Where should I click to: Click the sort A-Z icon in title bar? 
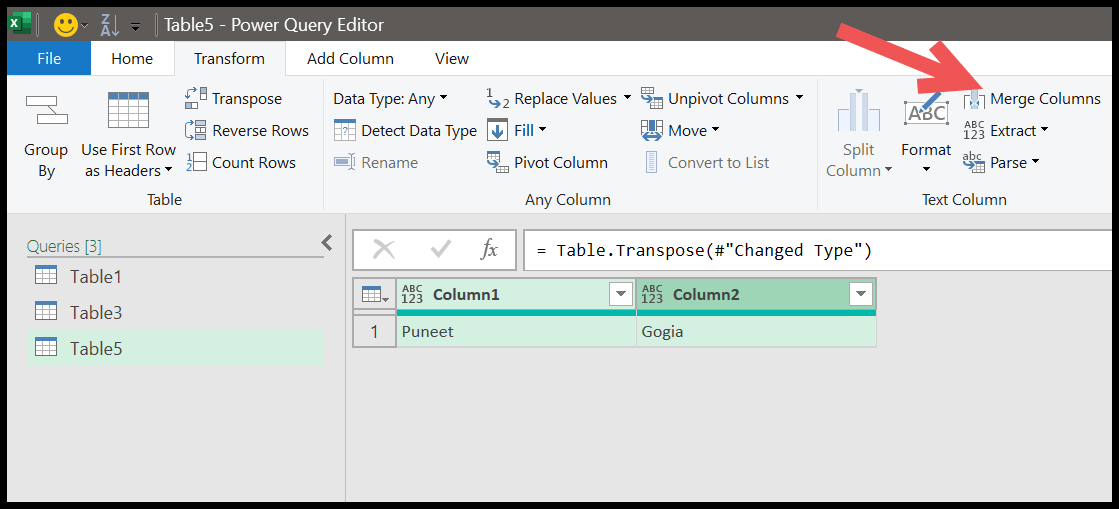point(110,26)
